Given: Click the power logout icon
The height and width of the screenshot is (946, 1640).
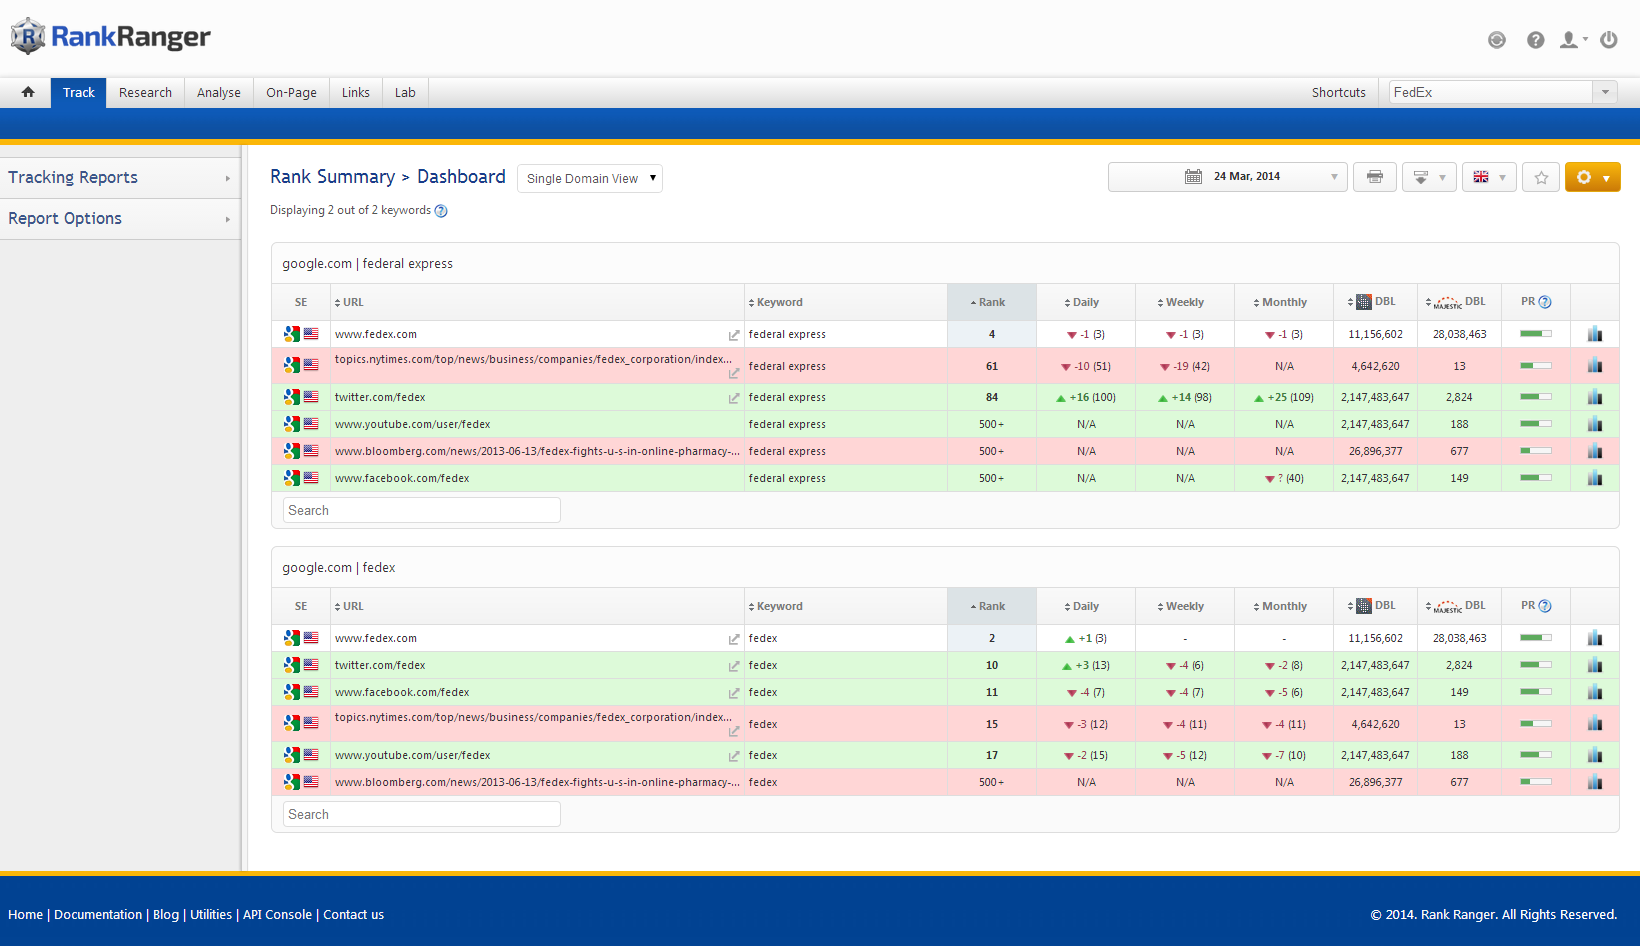Looking at the screenshot, I should coord(1609,40).
